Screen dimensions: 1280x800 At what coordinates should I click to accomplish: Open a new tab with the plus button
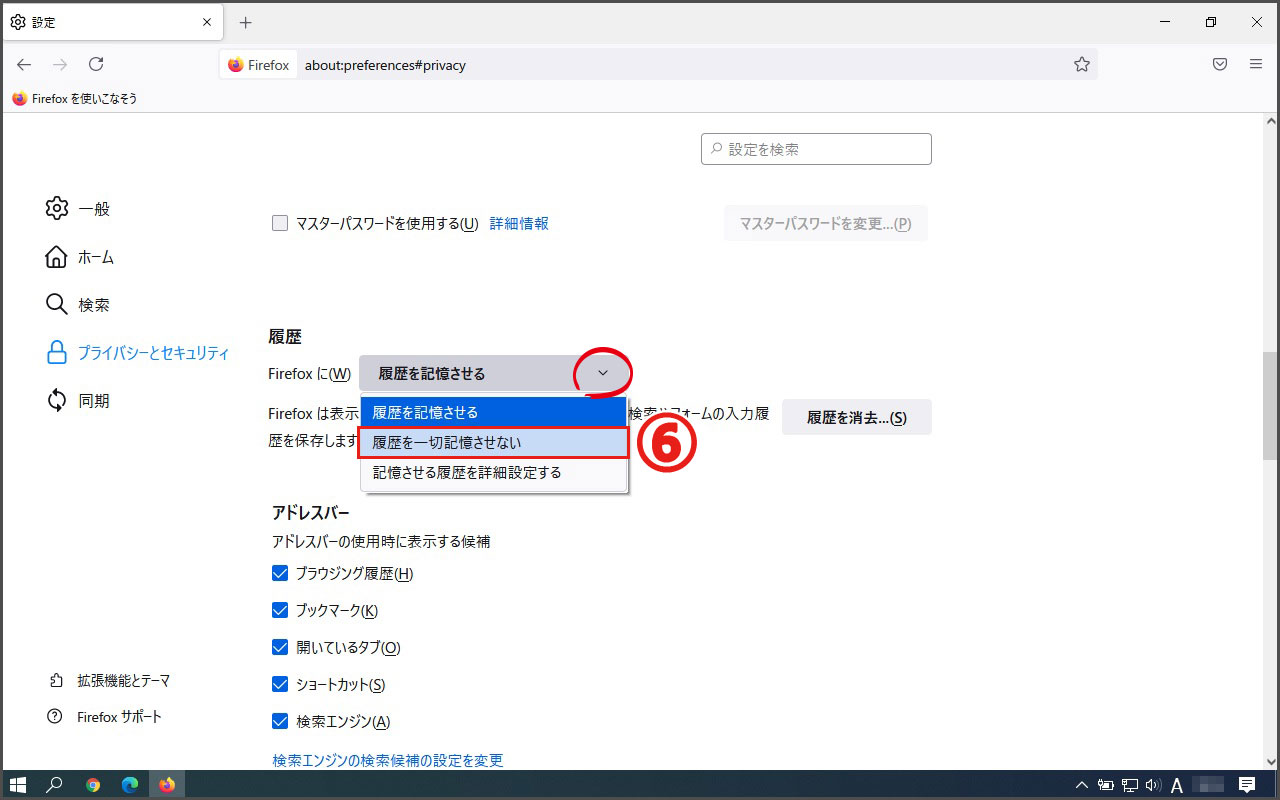[x=246, y=22]
